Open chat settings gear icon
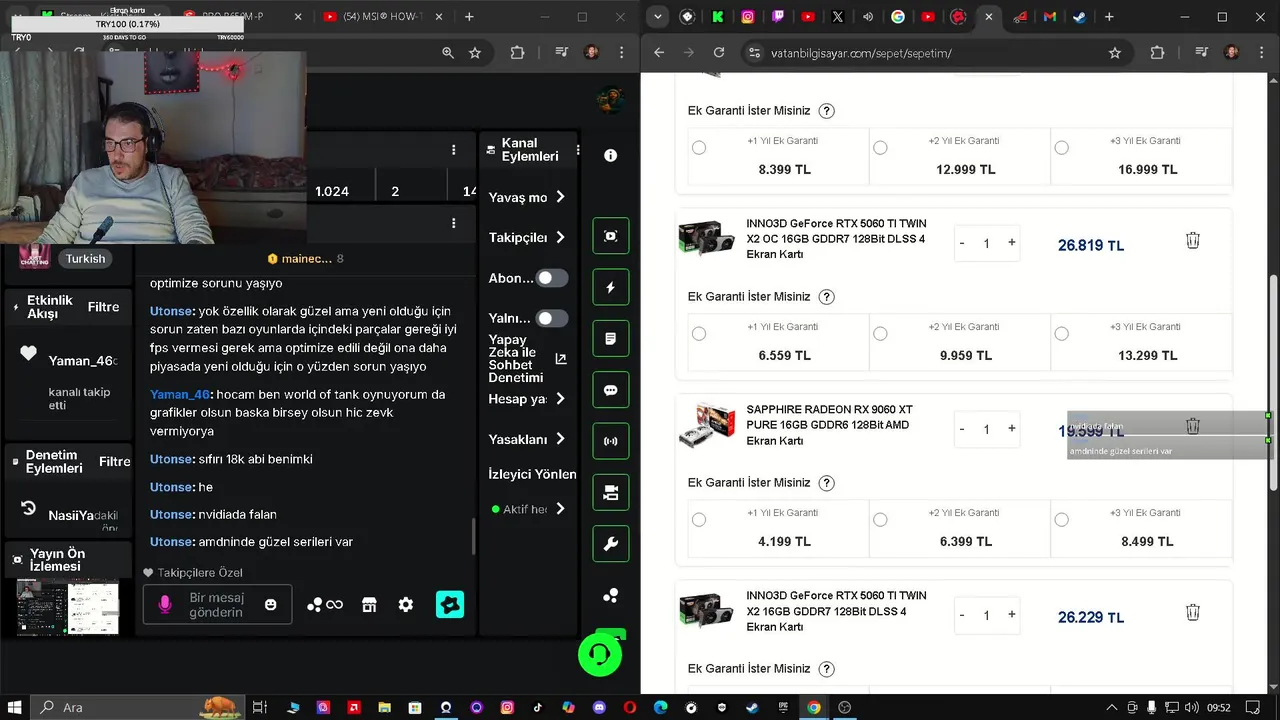 coord(406,605)
